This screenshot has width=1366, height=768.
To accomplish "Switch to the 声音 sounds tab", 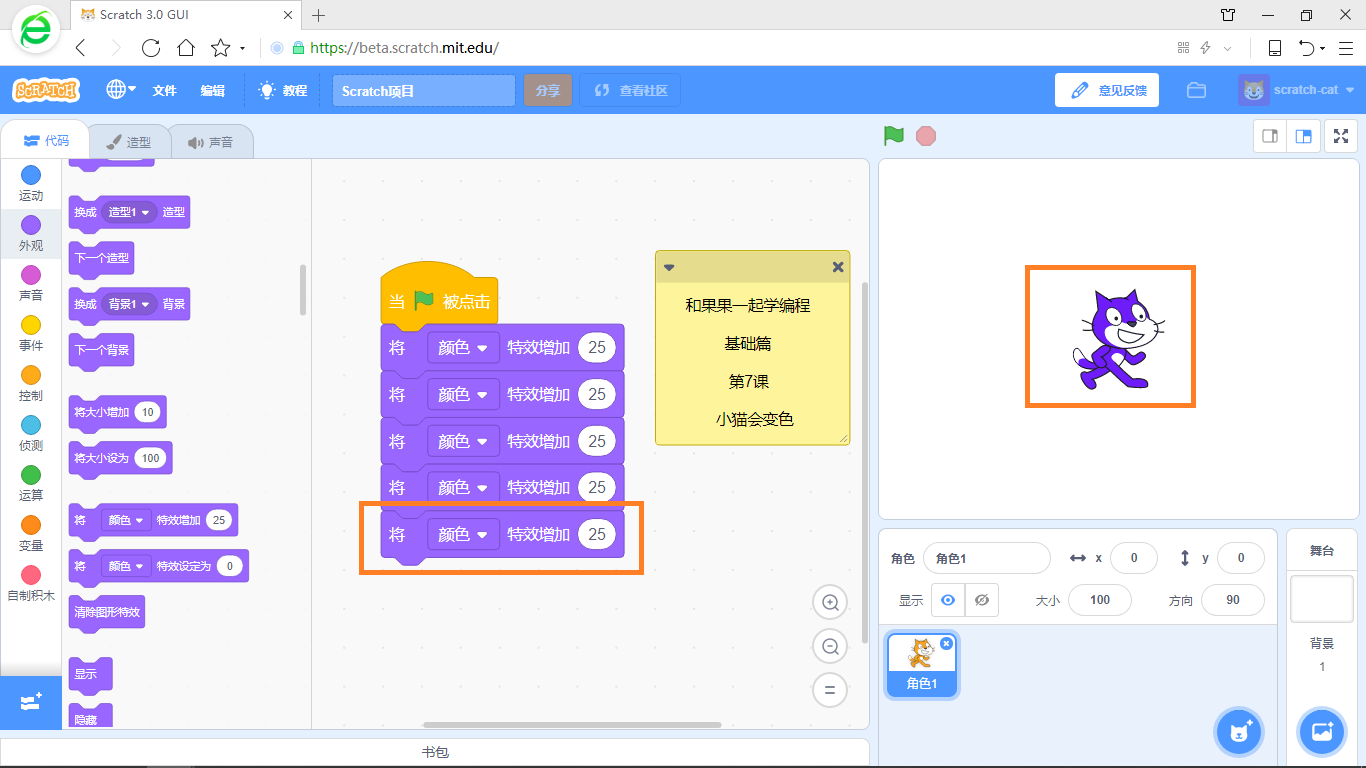I will coord(211,142).
